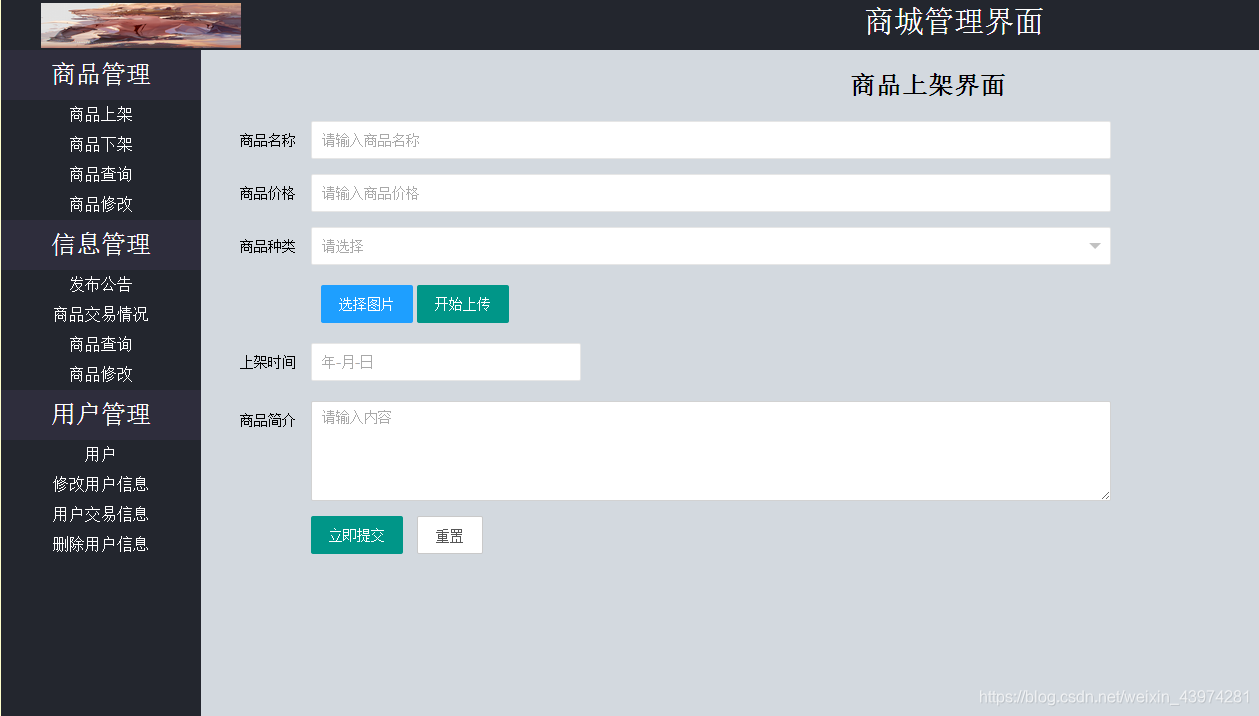Focus the 商品名称 input field
Image resolution: width=1259 pixels, height=716 pixels.
click(x=711, y=140)
